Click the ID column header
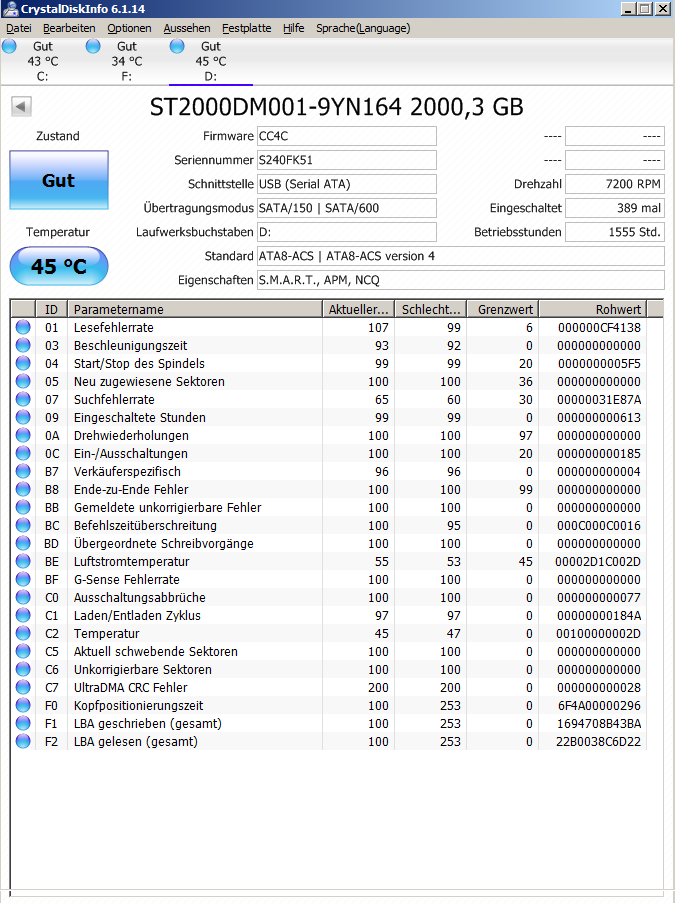675x903 pixels. click(x=51, y=309)
